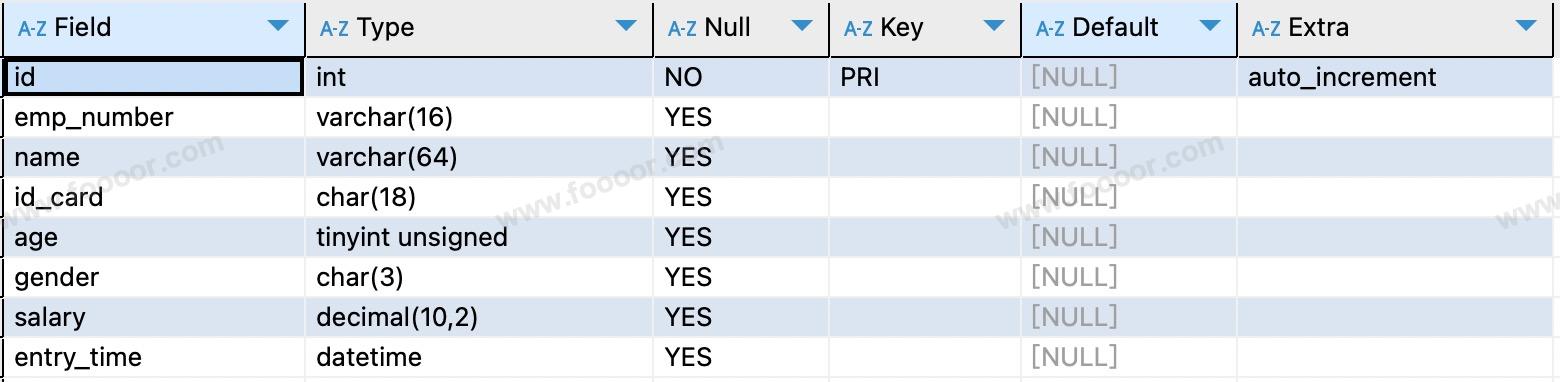This screenshot has width=1560, height=382.
Task: Click the A-Z icon in Field header
Action: click(x=32, y=28)
